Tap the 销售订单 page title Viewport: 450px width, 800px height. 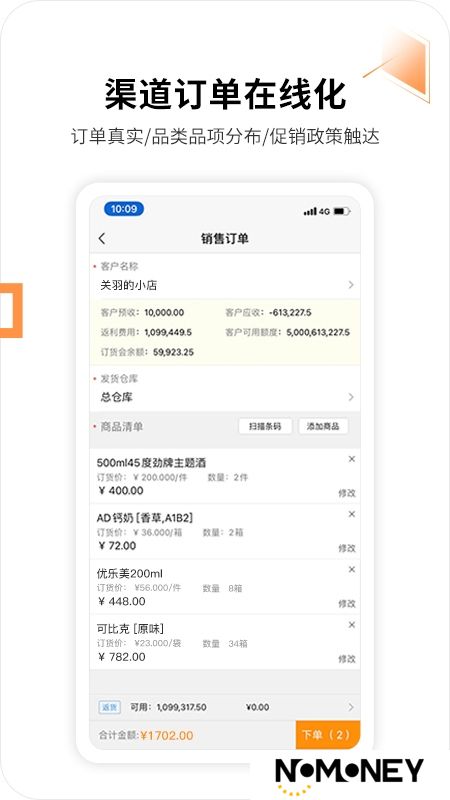click(224, 239)
